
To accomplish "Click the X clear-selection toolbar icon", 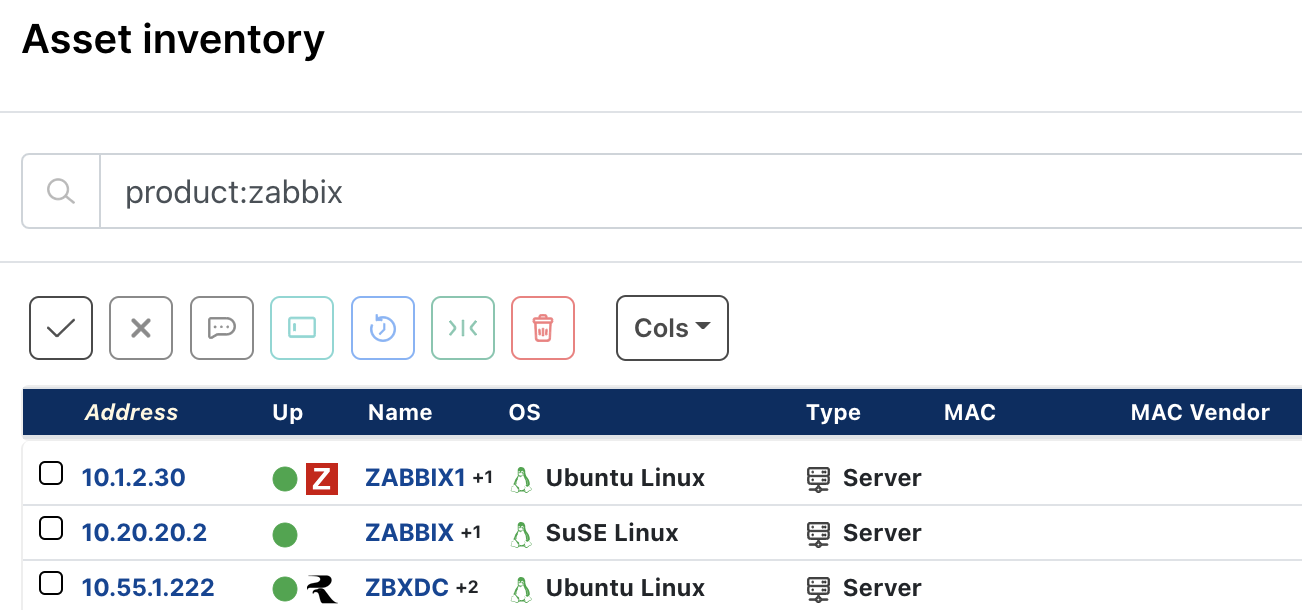I will 140,328.
